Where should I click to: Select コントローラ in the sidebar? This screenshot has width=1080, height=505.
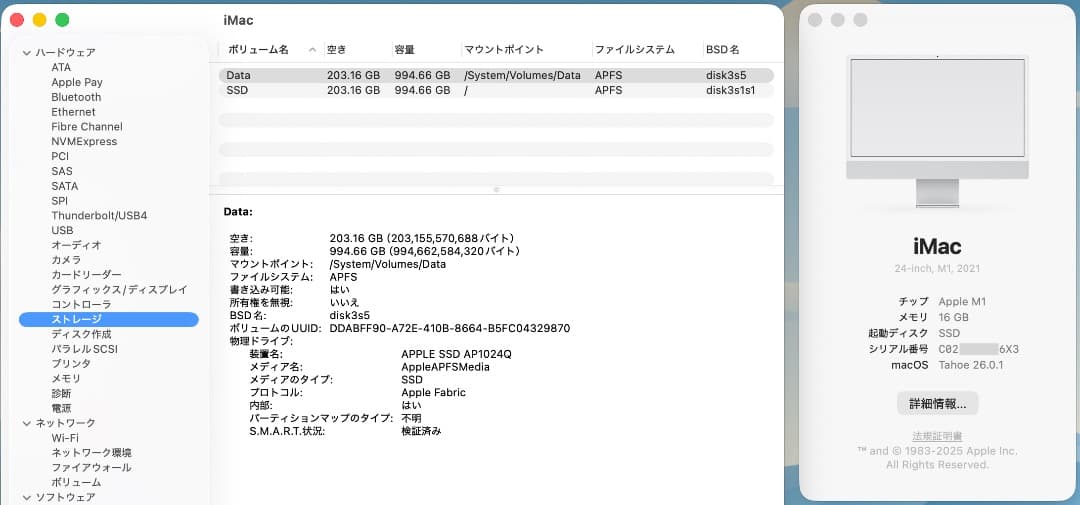81,305
